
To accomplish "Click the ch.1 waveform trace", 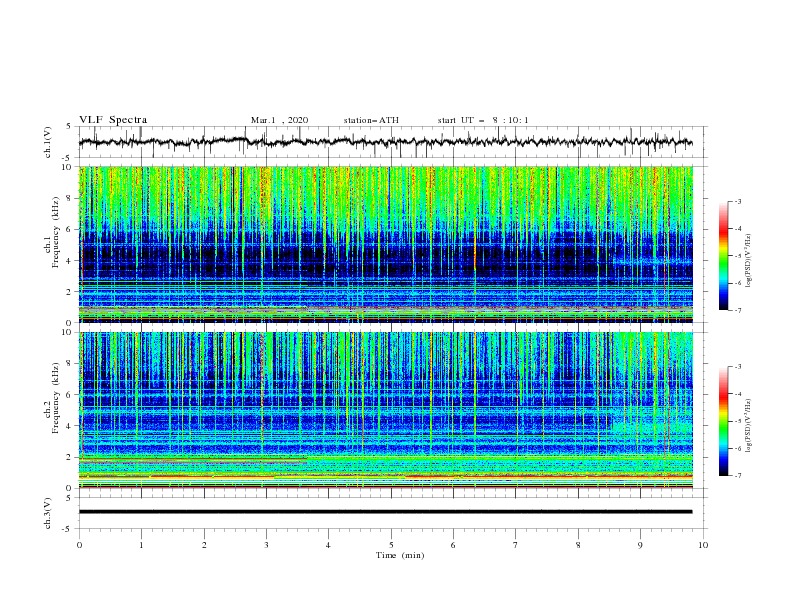I will click(x=386, y=142).
